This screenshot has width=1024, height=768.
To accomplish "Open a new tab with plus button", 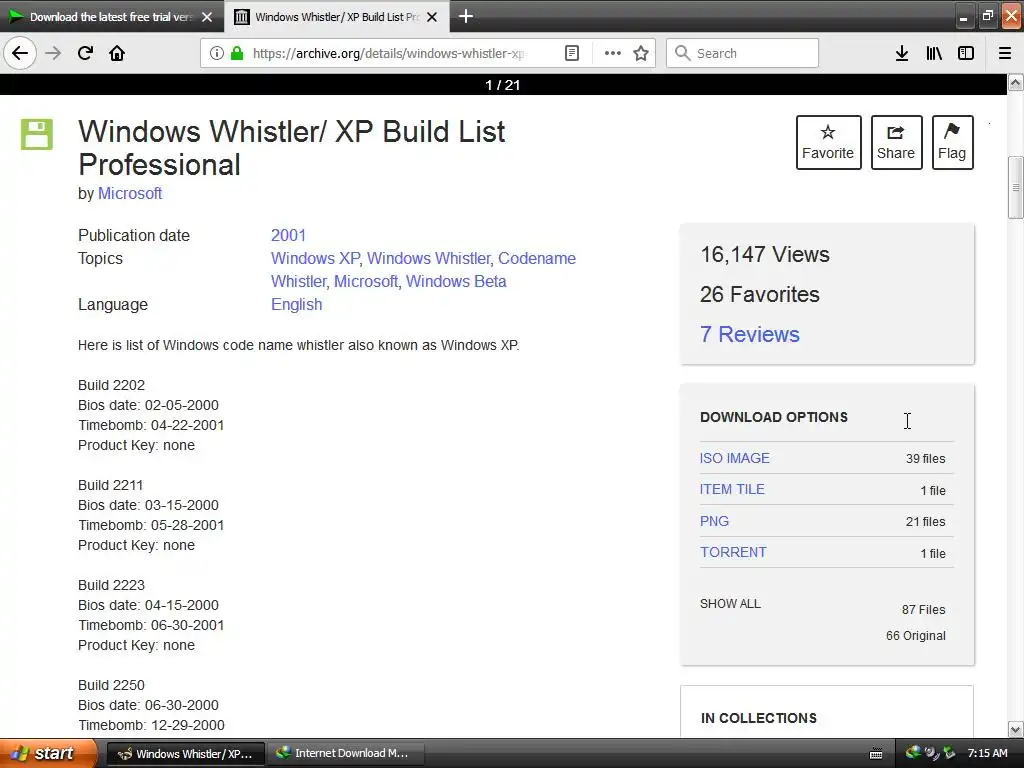I will click(x=466, y=16).
